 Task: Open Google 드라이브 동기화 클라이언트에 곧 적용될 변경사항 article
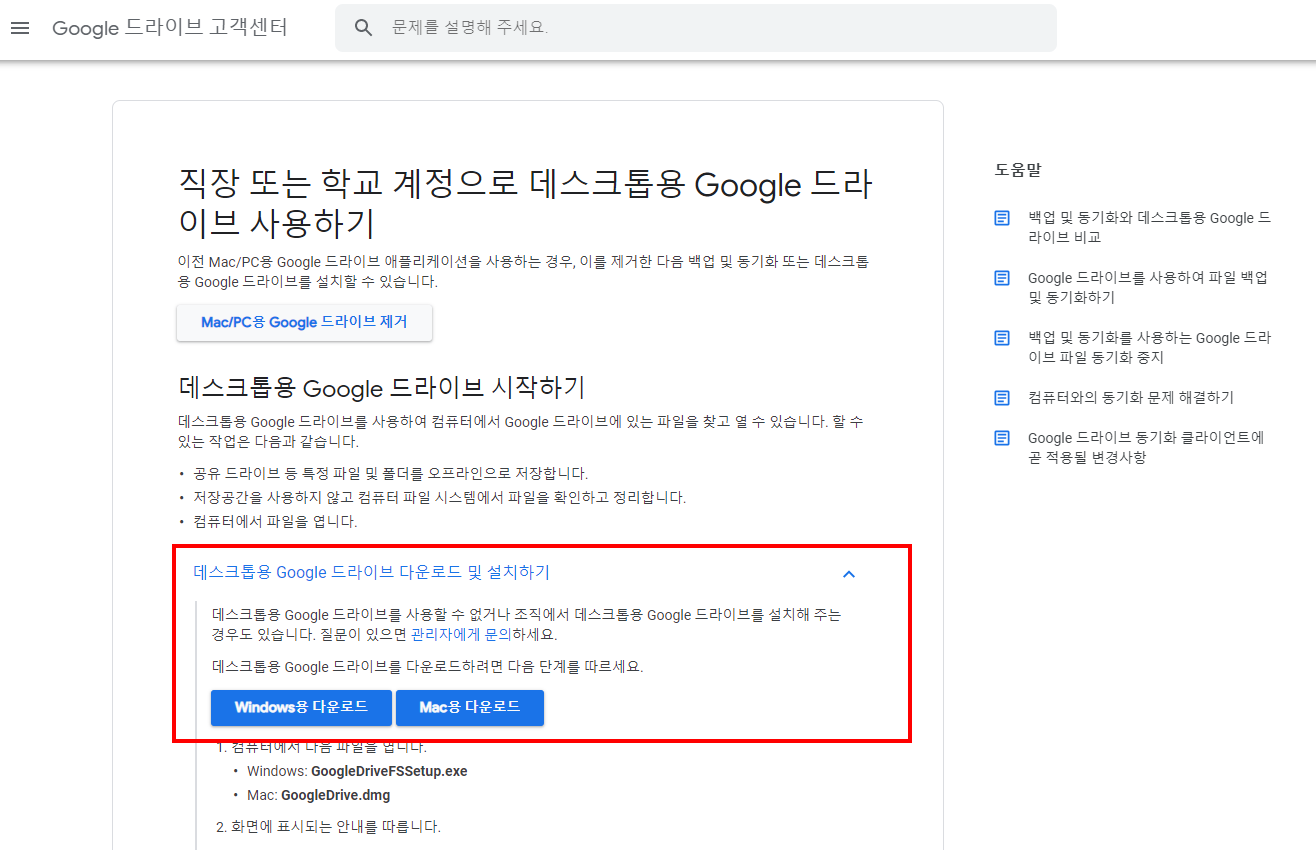point(1146,447)
